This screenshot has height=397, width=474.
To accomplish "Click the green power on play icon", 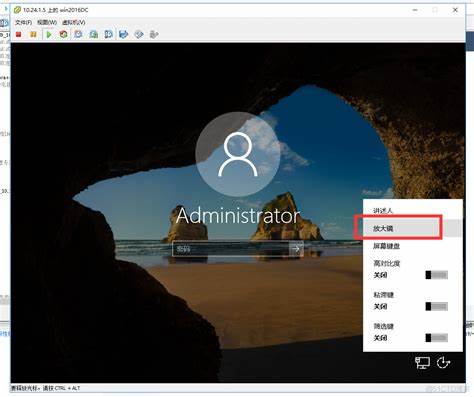I will (49, 34).
